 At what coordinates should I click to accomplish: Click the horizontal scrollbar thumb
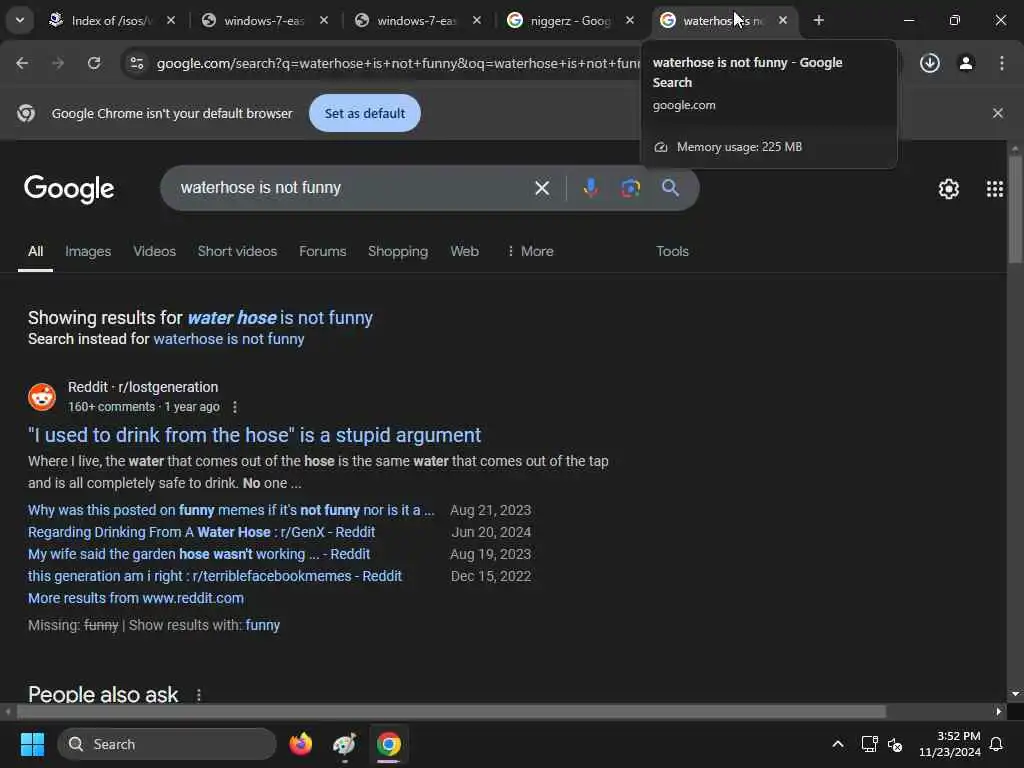(x=451, y=711)
